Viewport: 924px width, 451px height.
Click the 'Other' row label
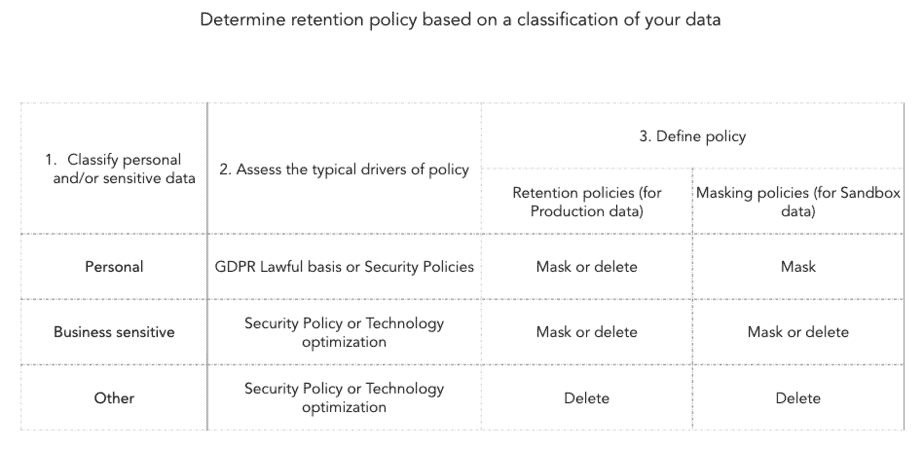pos(114,398)
